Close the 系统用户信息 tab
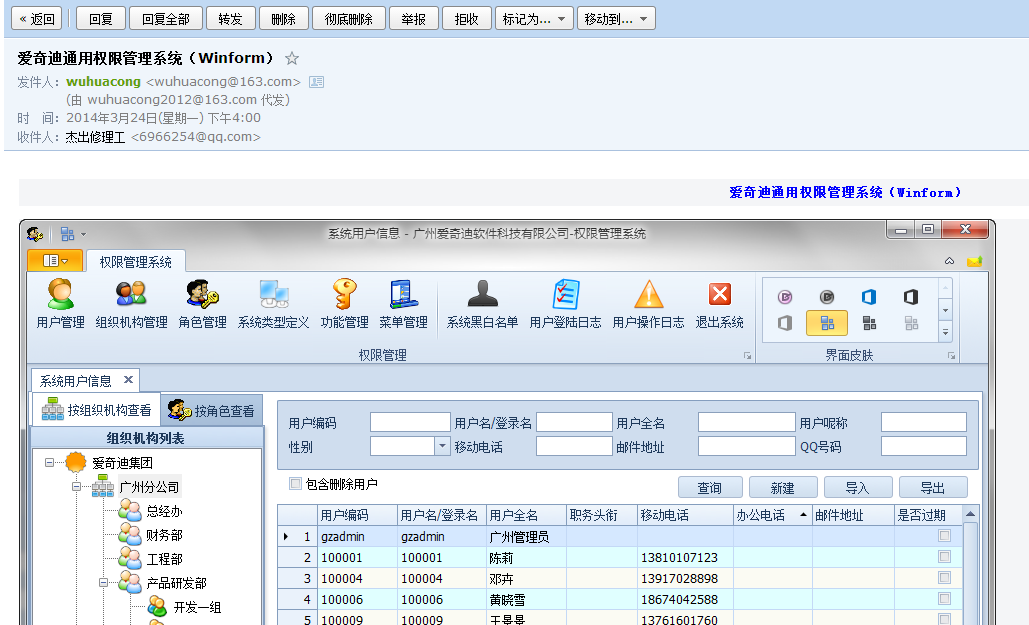Screen dimensions: 1029x625 click(129, 379)
